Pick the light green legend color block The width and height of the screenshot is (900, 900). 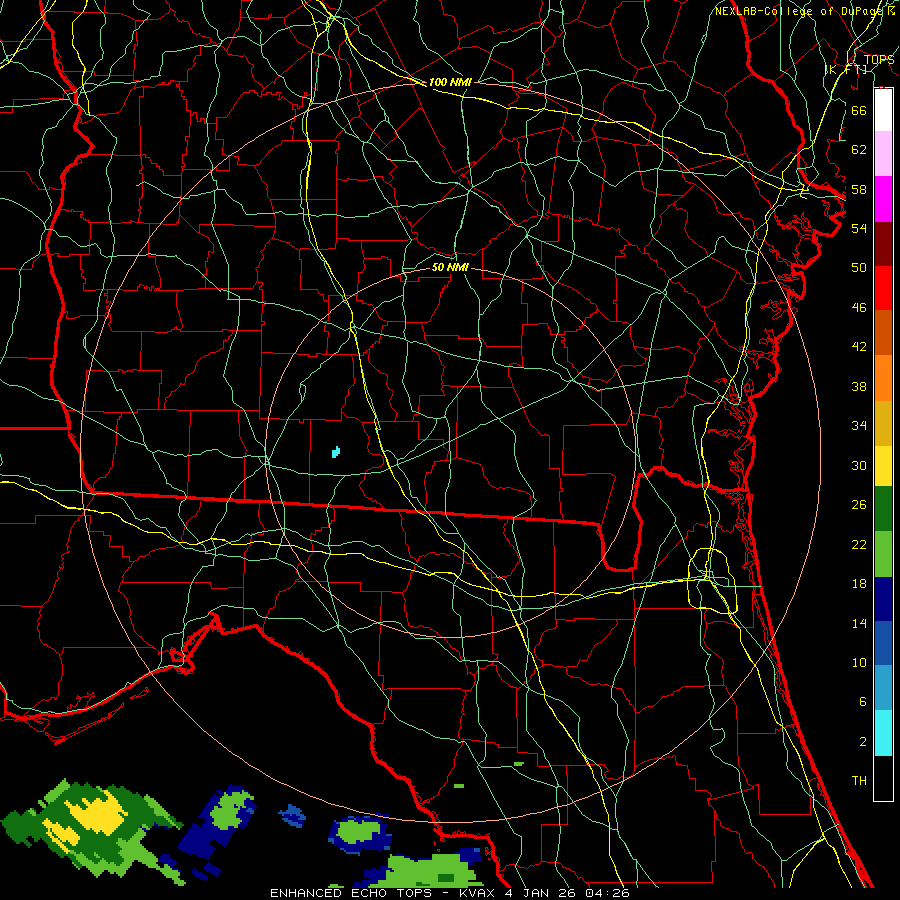pyautogui.click(x=883, y=554)
